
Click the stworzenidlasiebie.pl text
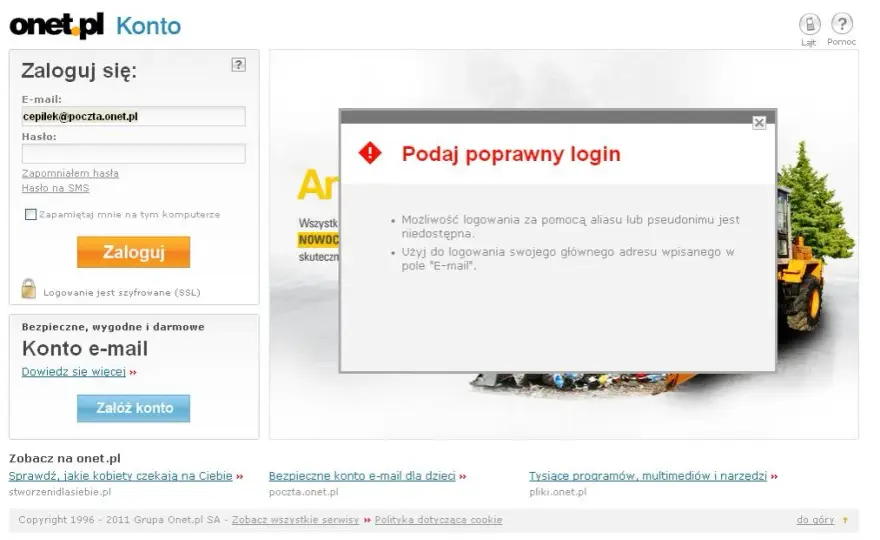click(x=60, y=492)
